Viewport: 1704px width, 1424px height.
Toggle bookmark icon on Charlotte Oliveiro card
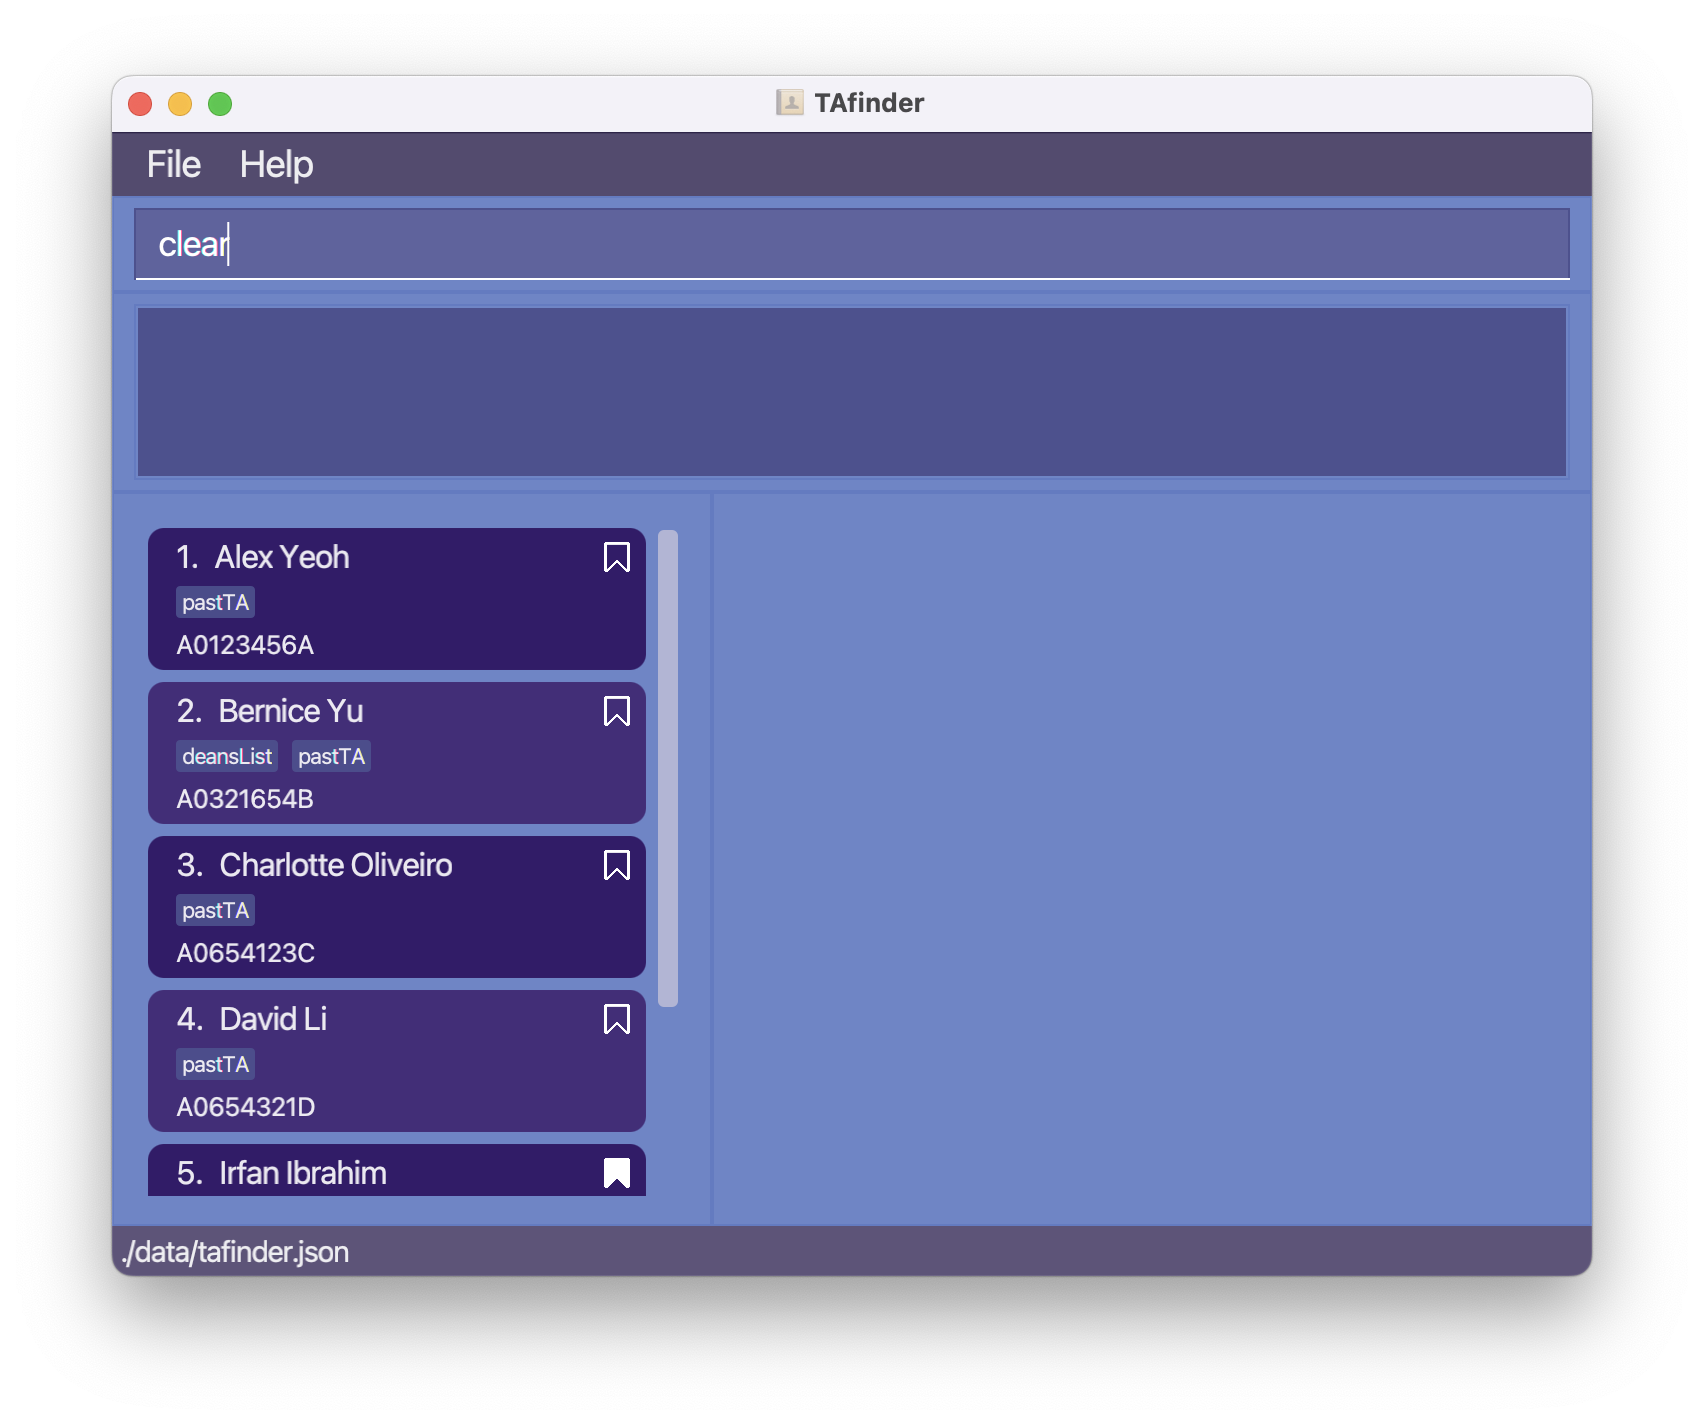[x=617, y=865]
